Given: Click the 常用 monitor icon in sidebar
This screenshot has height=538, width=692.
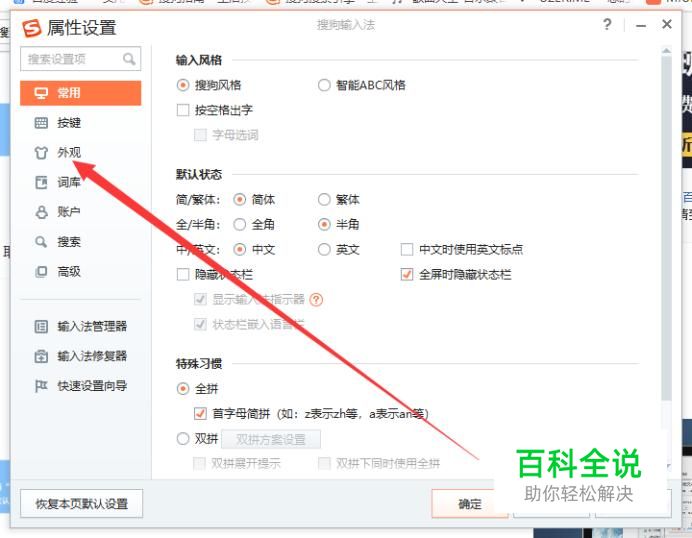Looking at the screenshot, I should (x=41, y=93).
